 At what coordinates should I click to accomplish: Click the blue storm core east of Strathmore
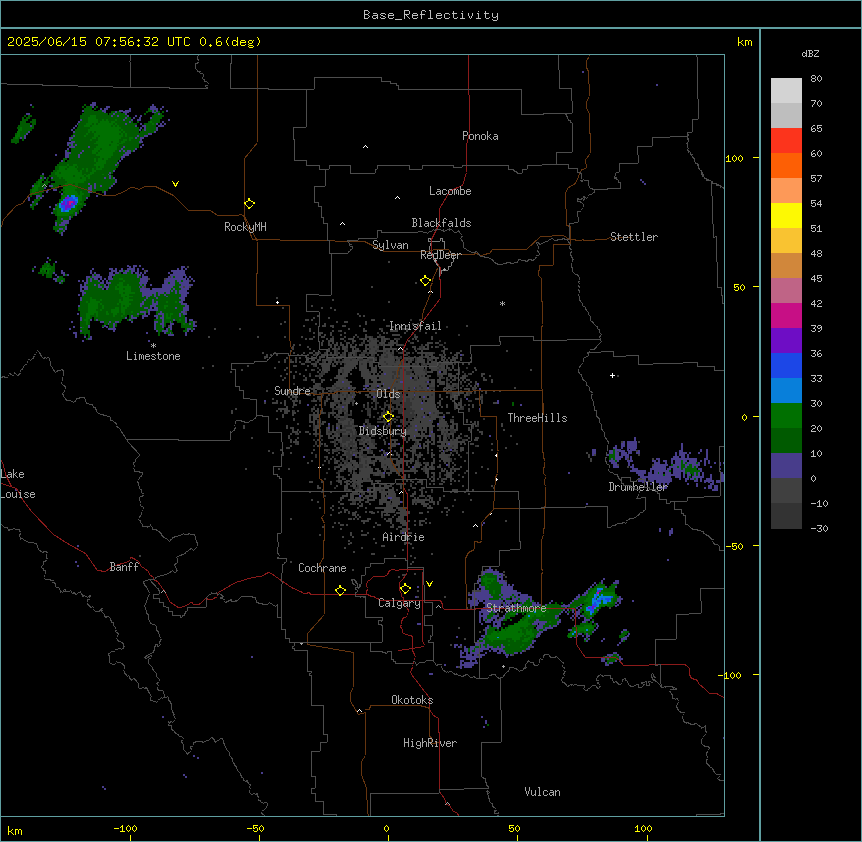click(599, 600)
